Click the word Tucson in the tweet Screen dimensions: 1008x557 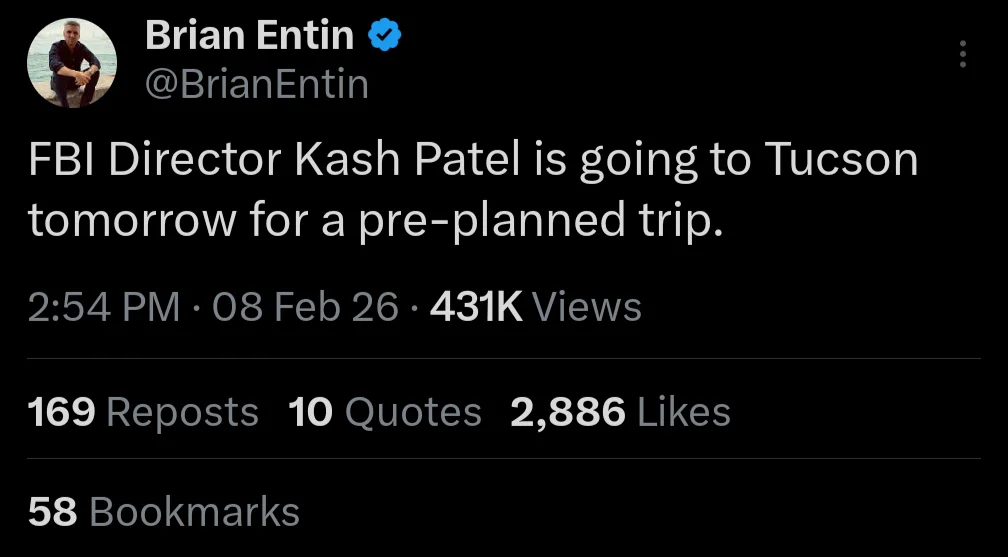coord(840,161)
